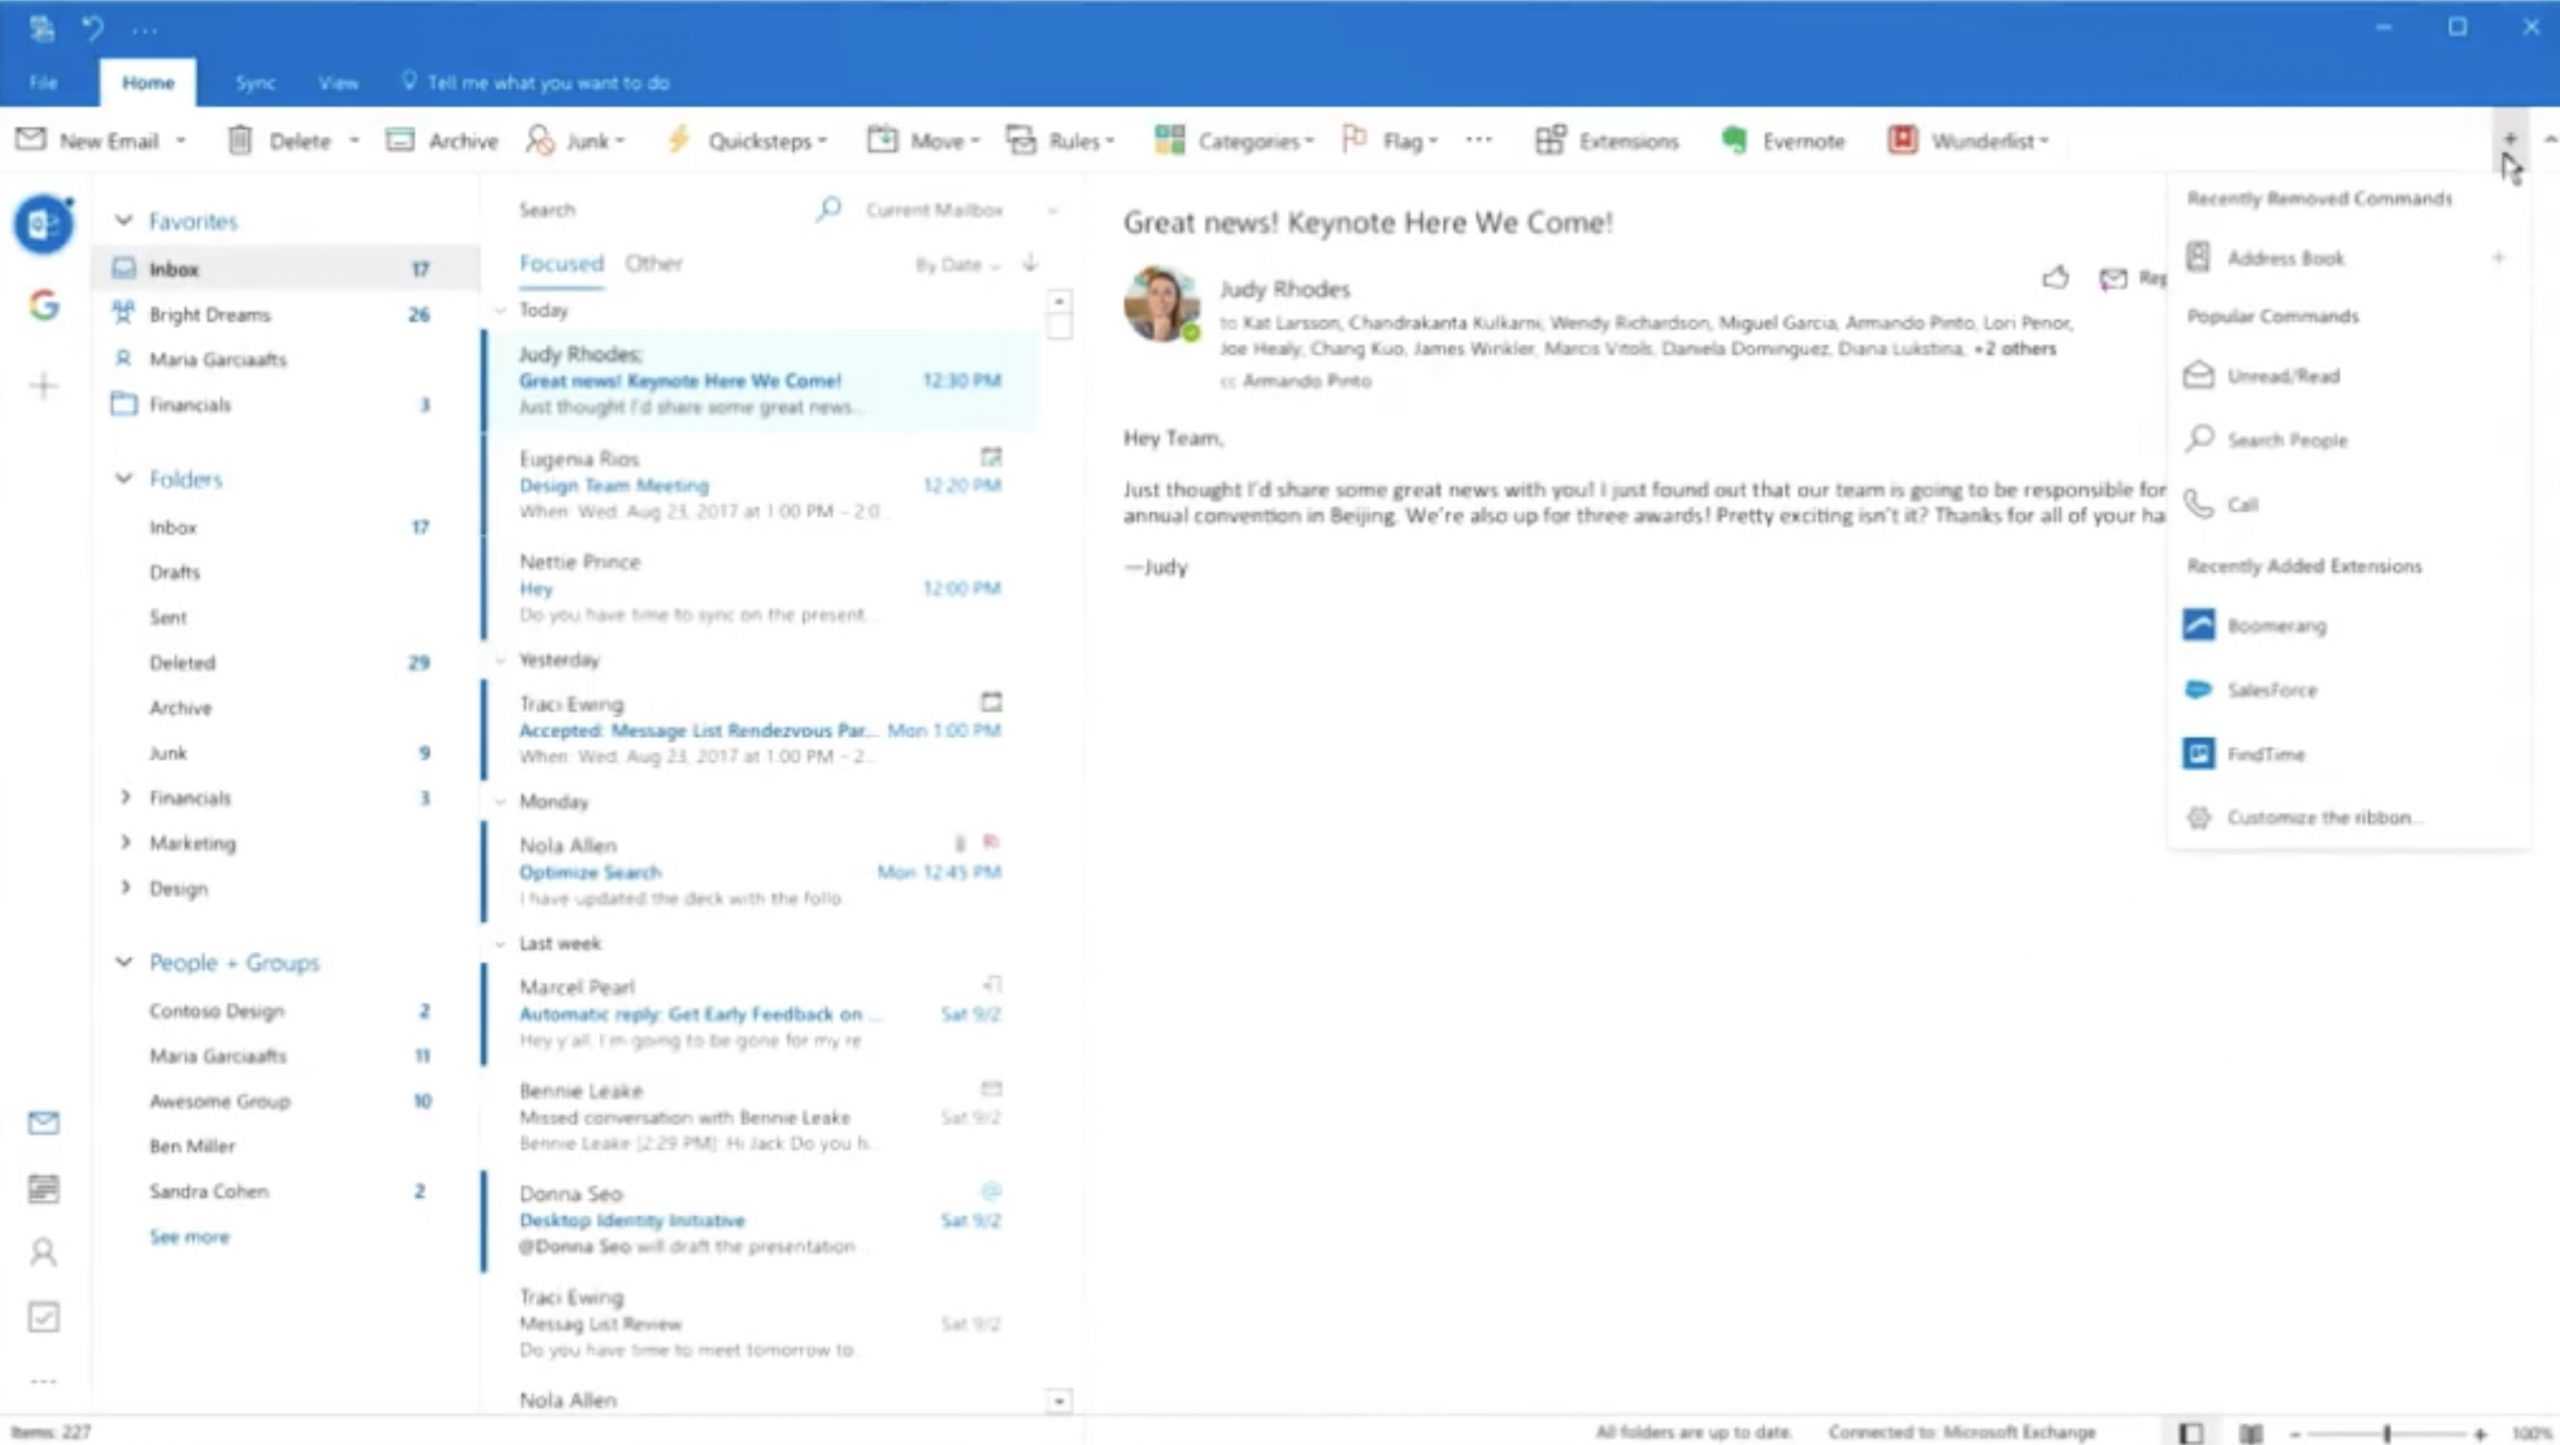The height and width of the screenshot is (1445, 2560).
Task: Open the File menu
Action: coord(43,83)
